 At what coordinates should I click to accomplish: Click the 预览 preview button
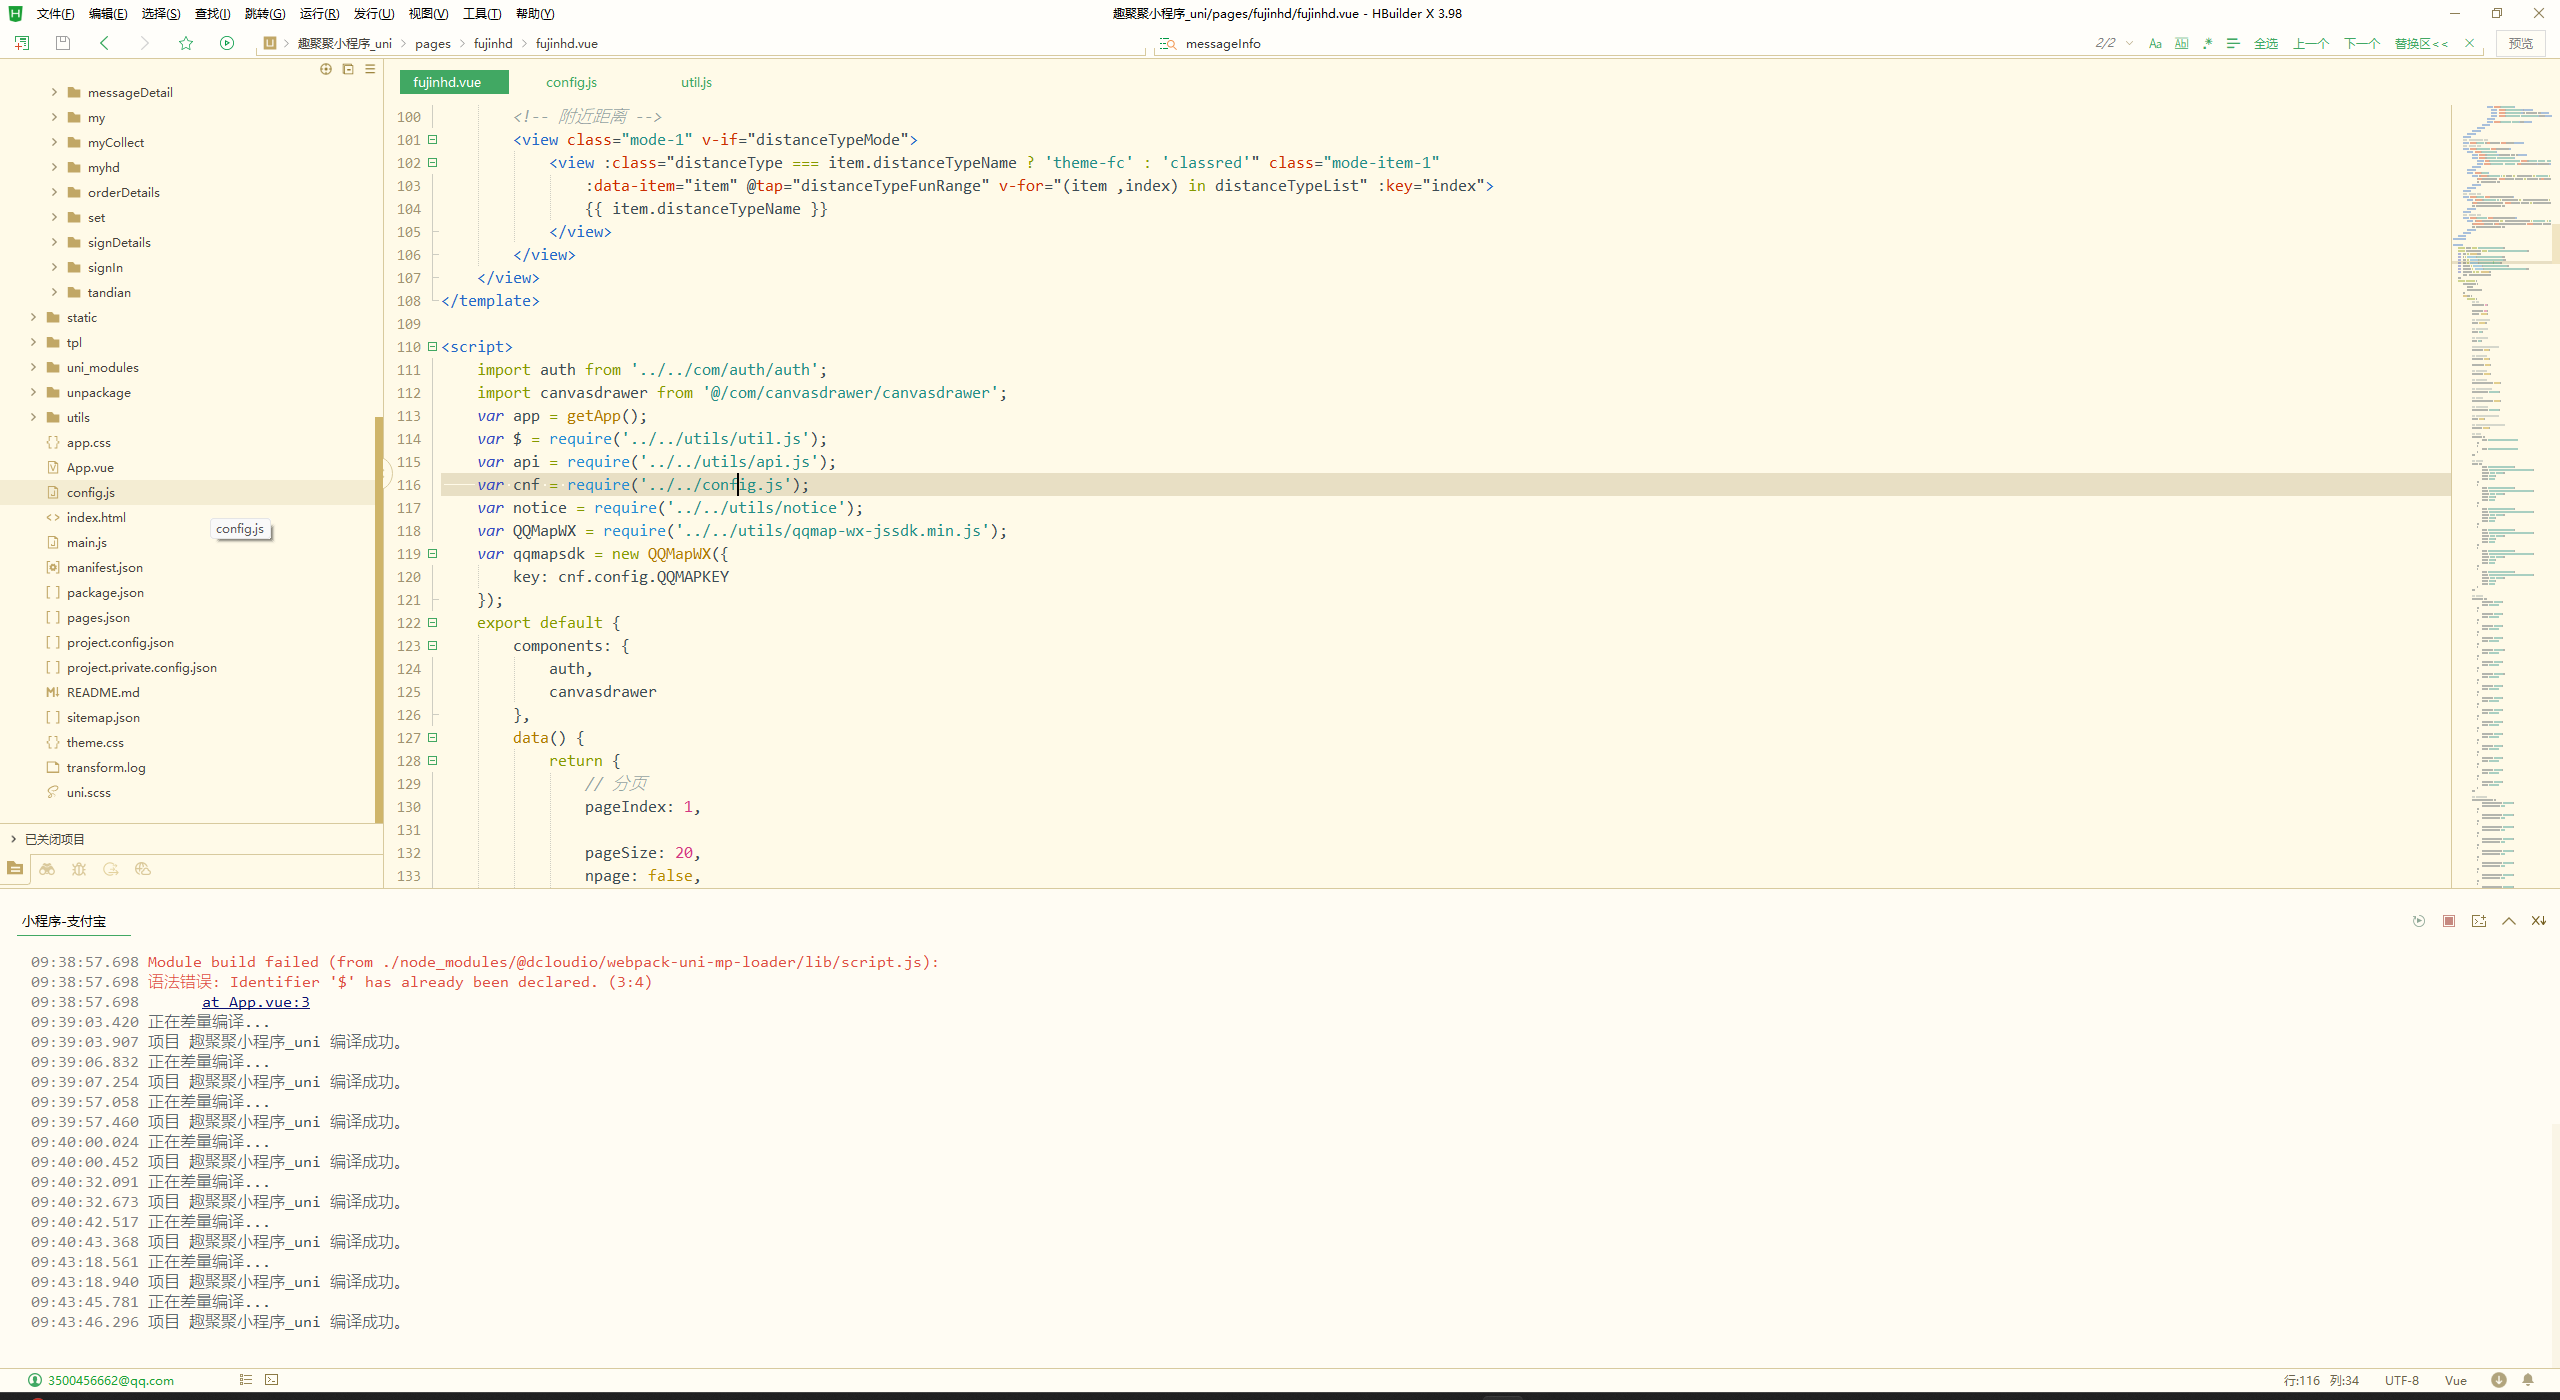click(2521, 43)
